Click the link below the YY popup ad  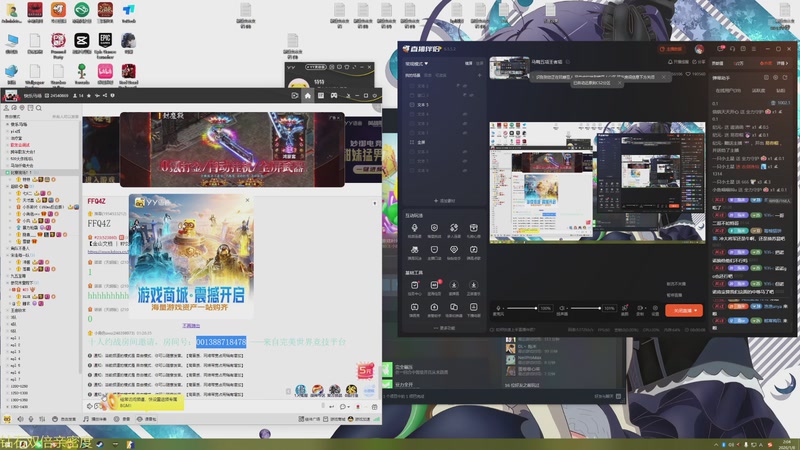[x=191, y=326]
